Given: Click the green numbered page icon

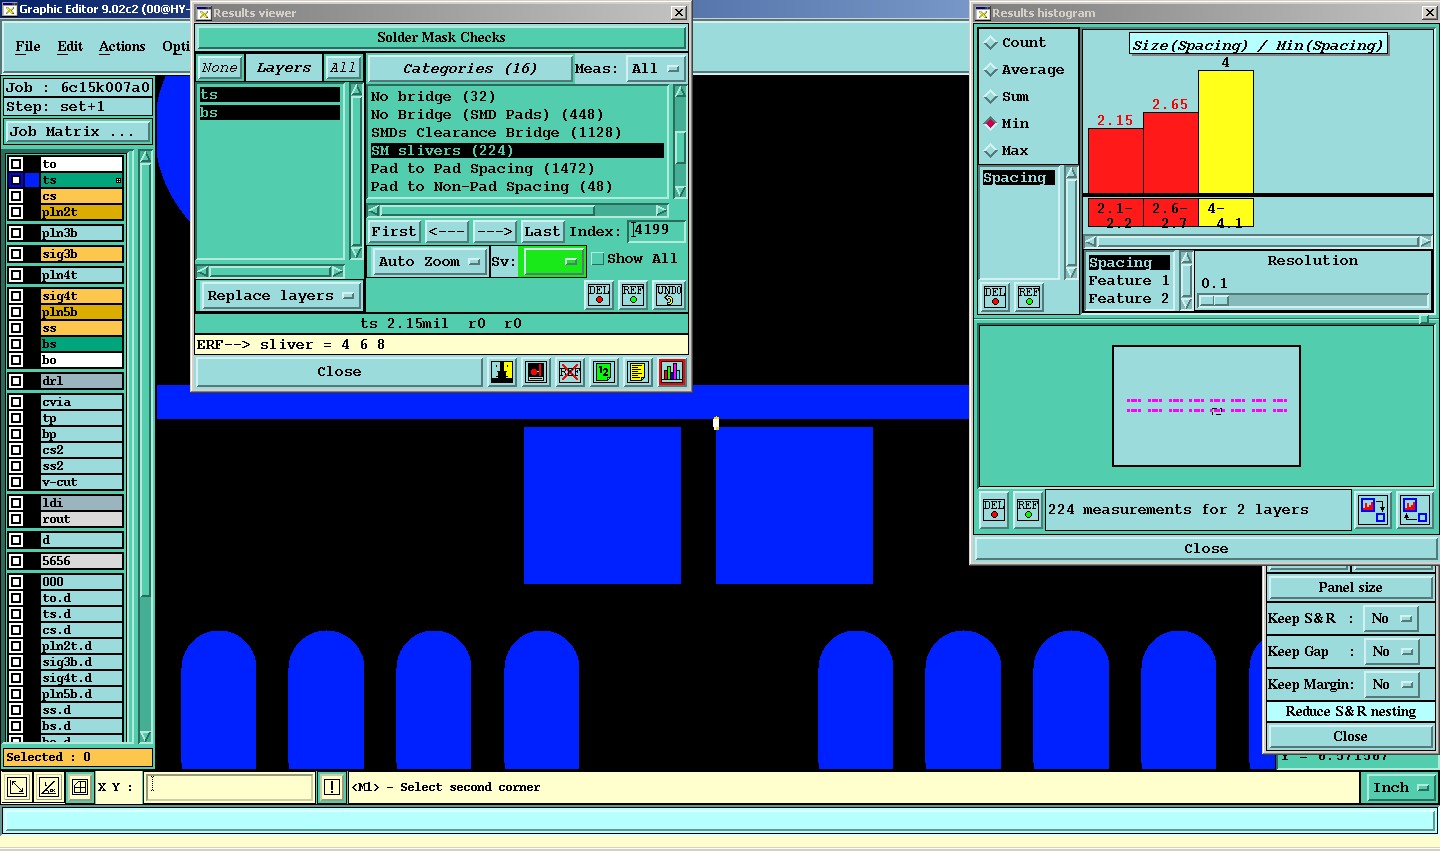Looking at the screenshot, I should tap(604, 372).
